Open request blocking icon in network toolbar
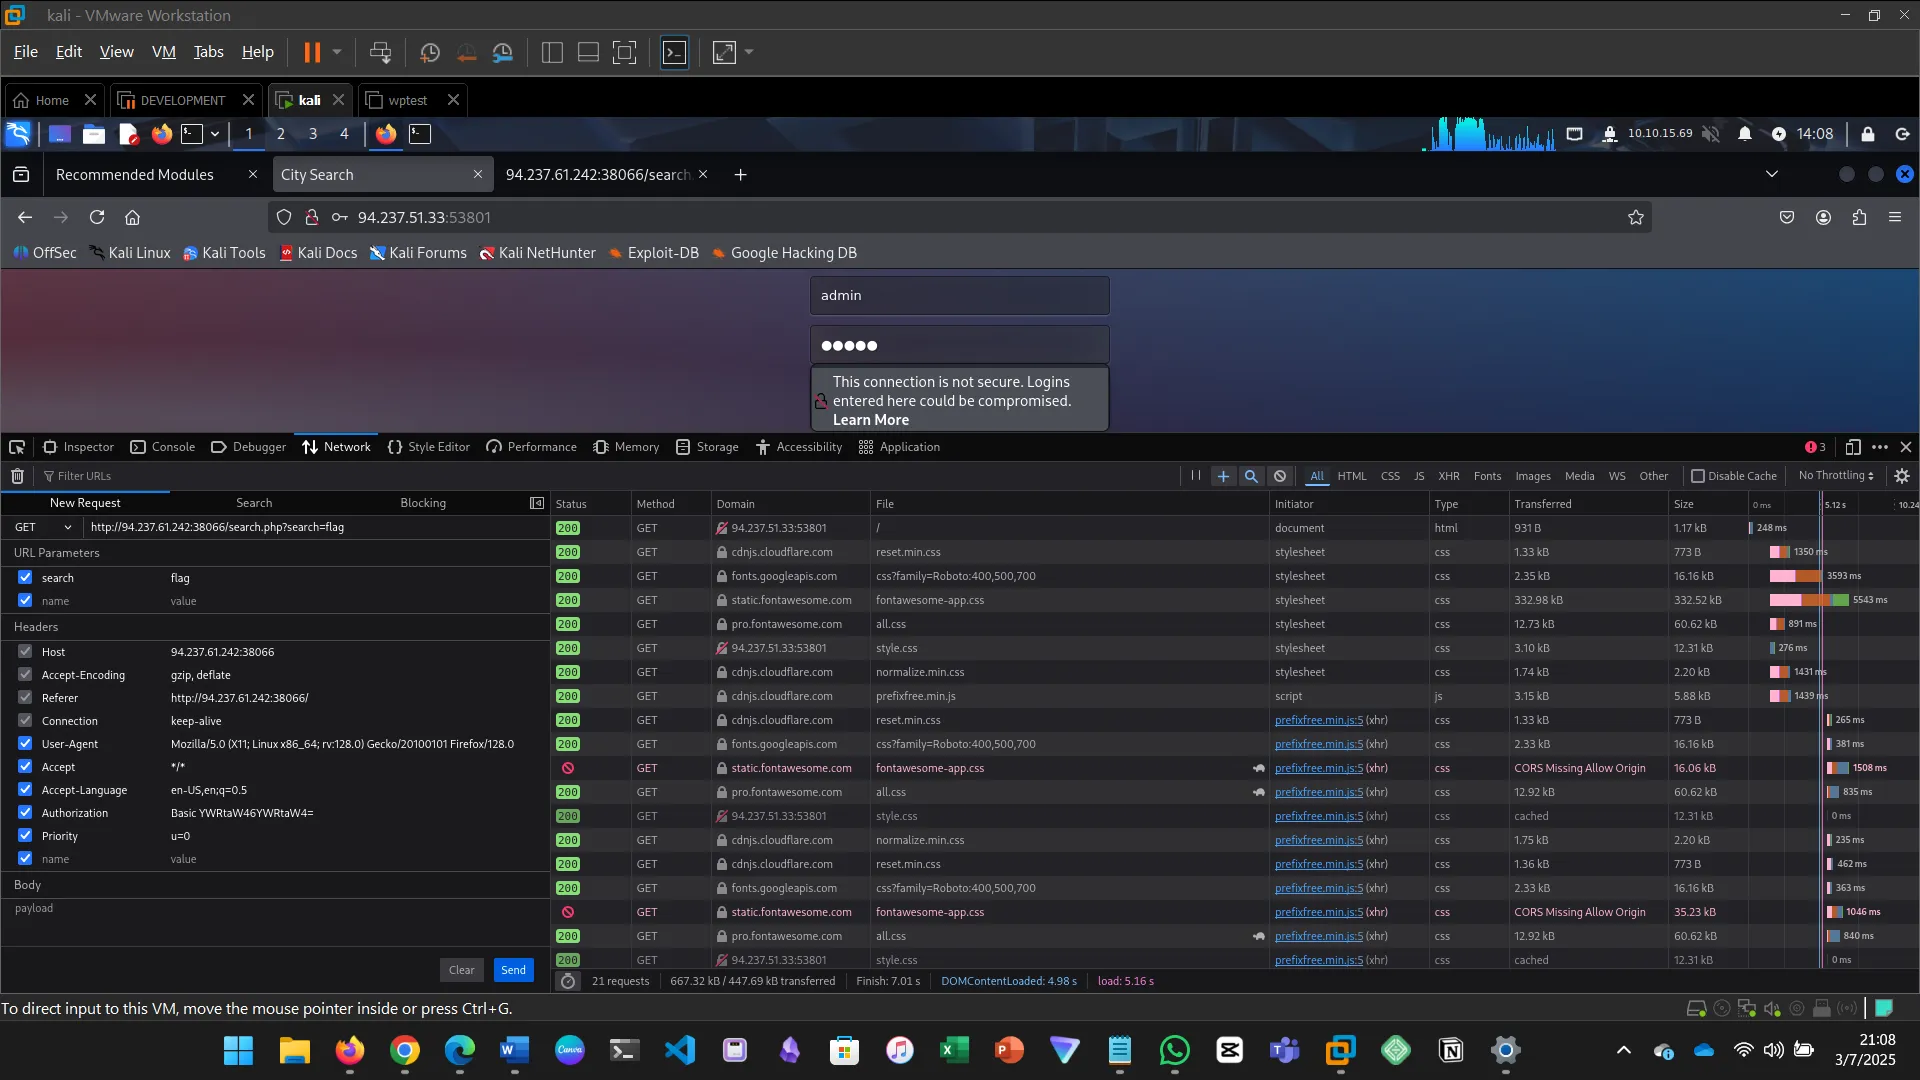The height and width of the screenshot is (1080, 1920). coord(1280,476)
